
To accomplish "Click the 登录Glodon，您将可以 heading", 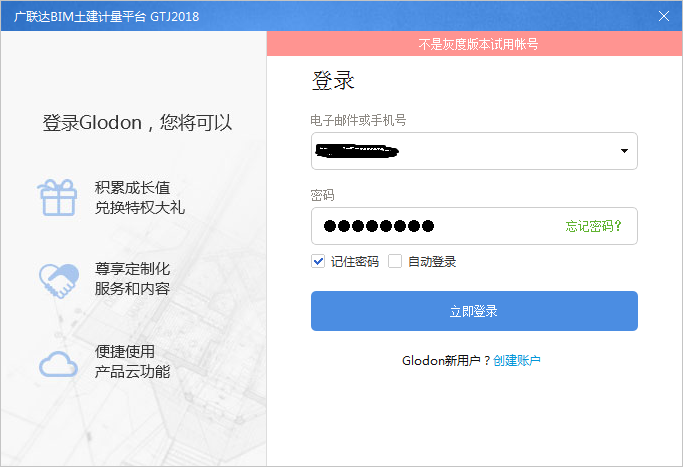I will [137, 122].
